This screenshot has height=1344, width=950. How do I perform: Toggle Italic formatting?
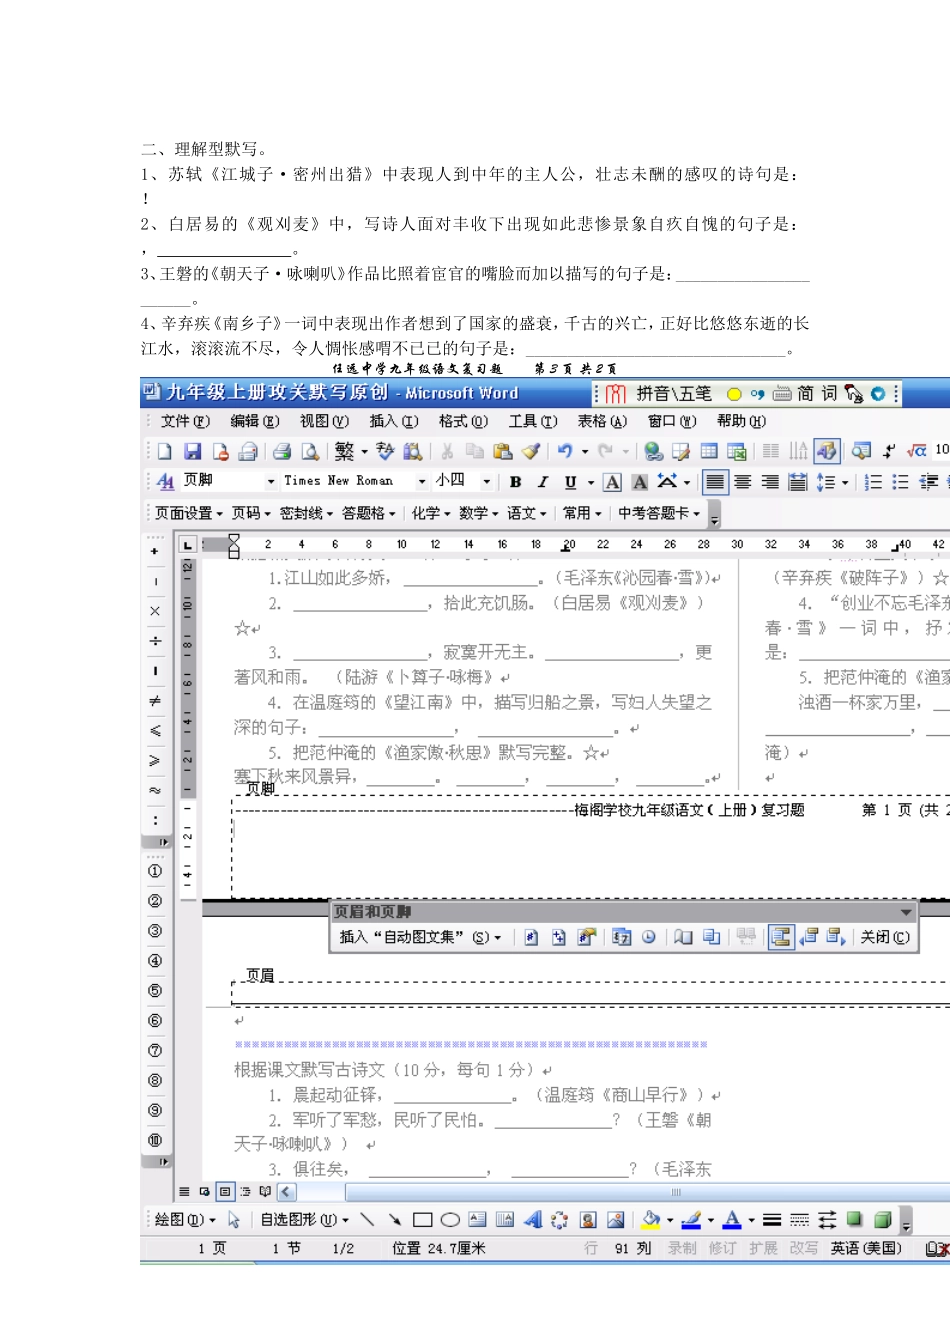(x=542, y=482)
